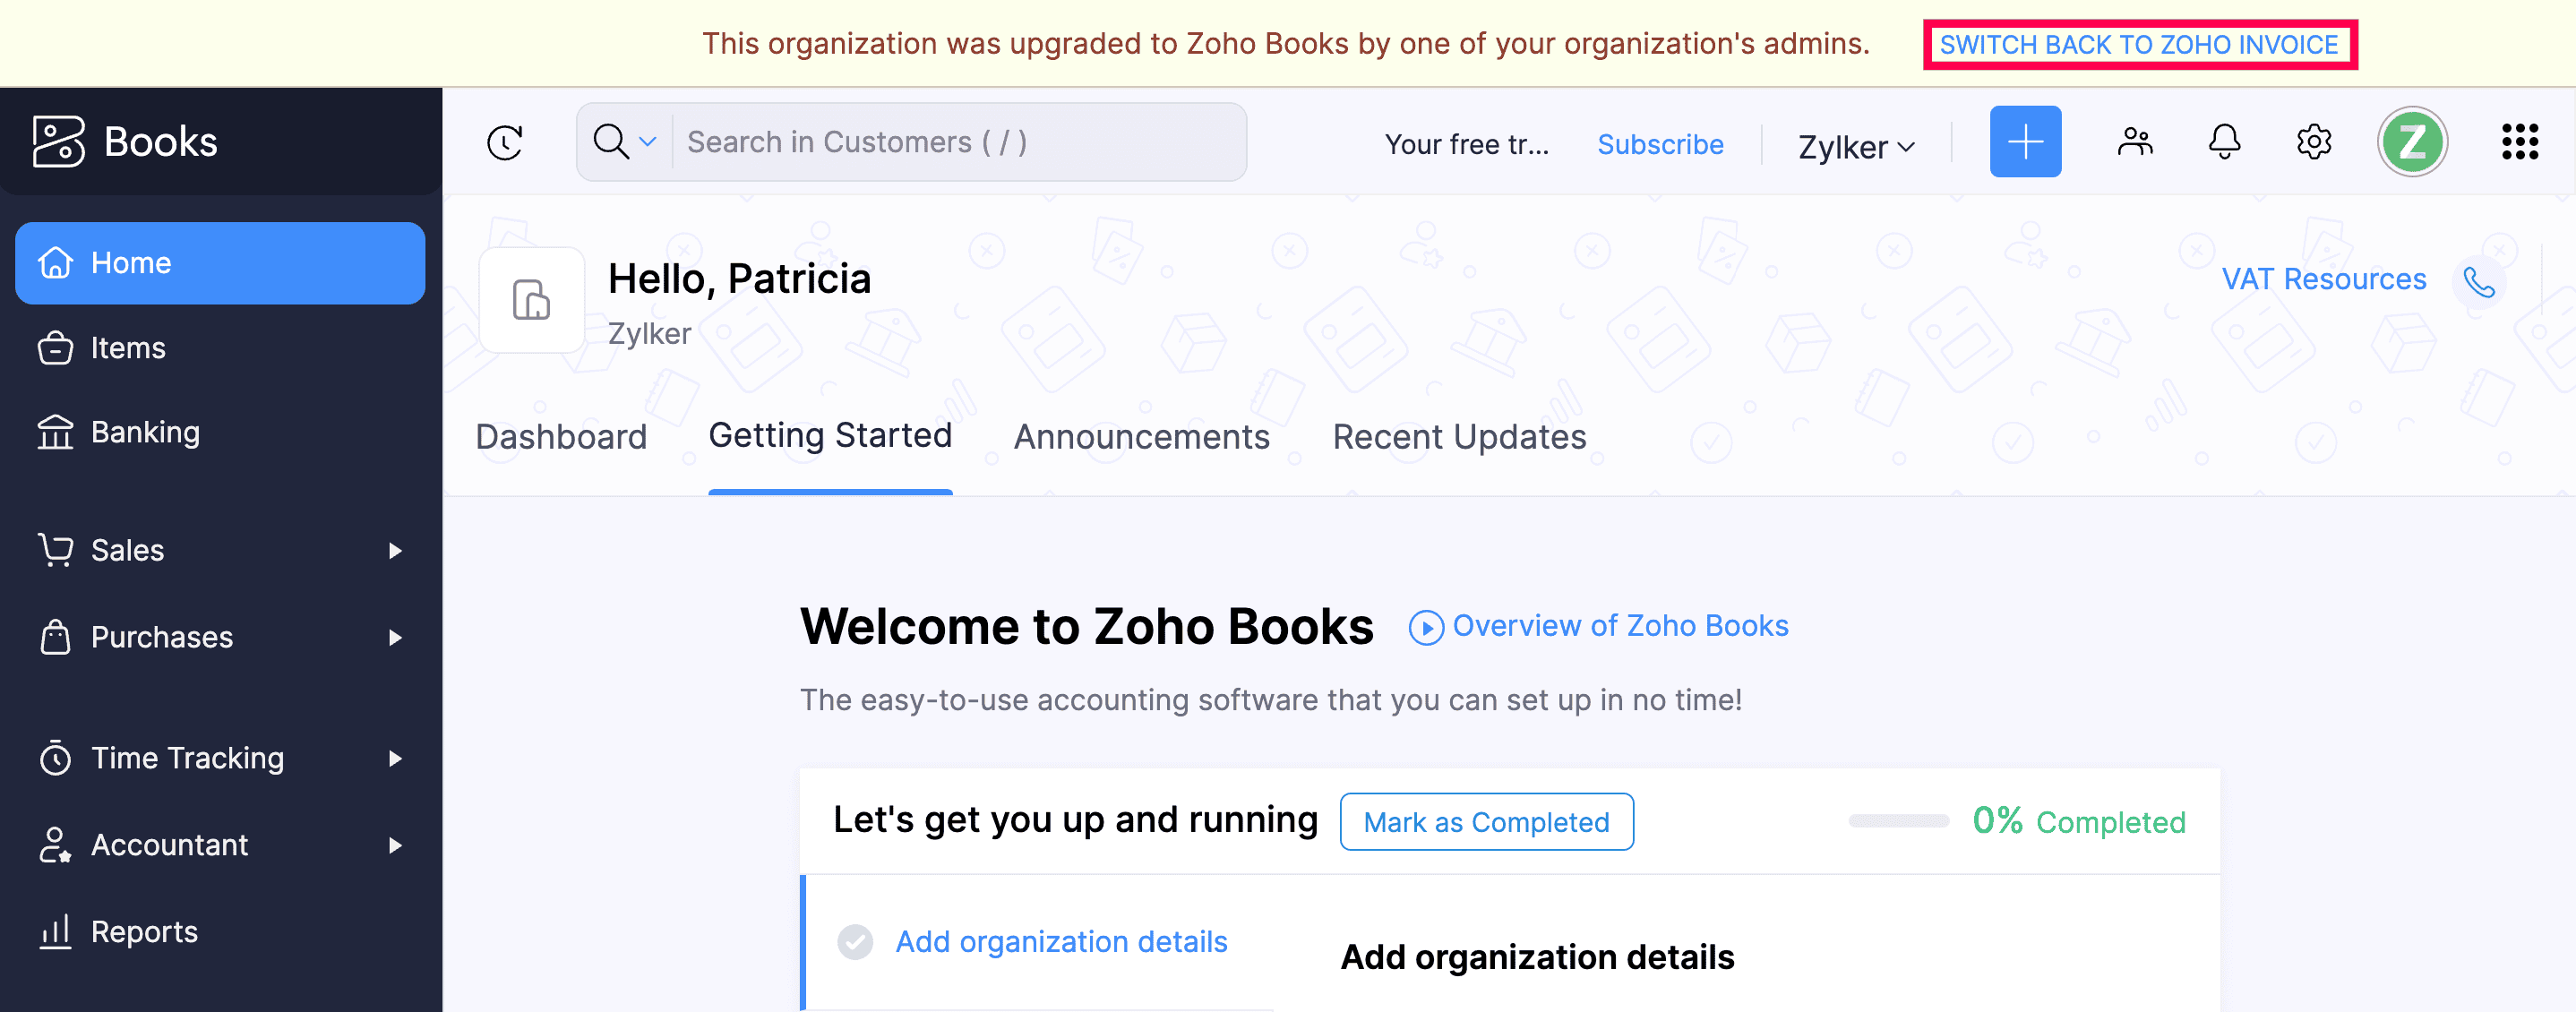2576x1012 pixels.
Task: Select the Announcements tab
Action: tap(1142, 435)
